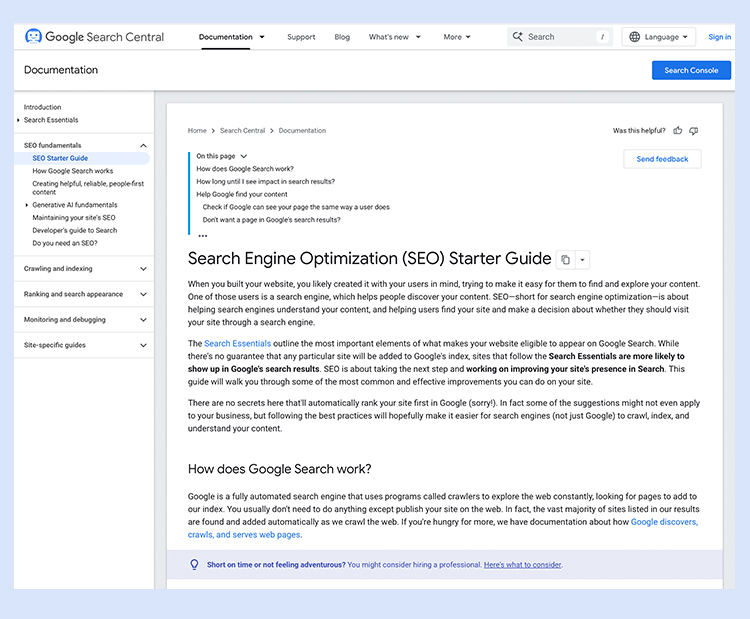Expand the Crawling and indexing section
Viewport: 750px width, 619px height.
click(143, 269)
